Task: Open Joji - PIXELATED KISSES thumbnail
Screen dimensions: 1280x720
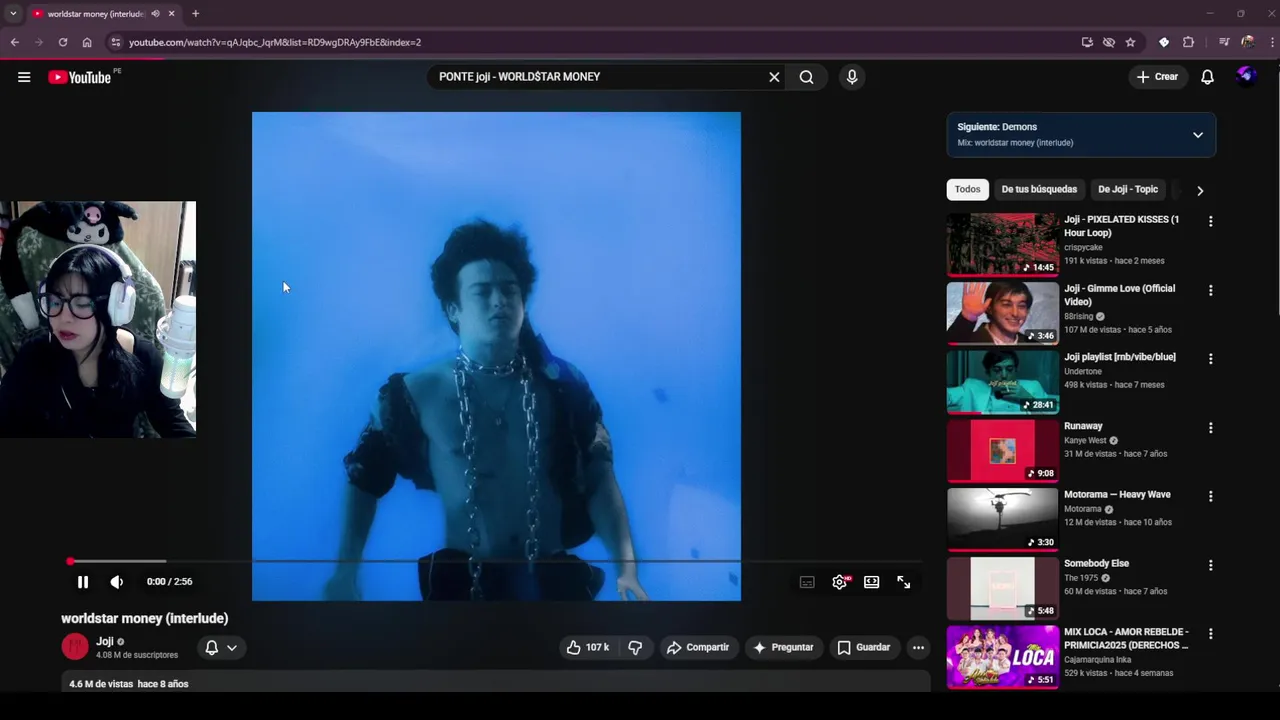Action: pyautogui.click(x=1002, y=244)
